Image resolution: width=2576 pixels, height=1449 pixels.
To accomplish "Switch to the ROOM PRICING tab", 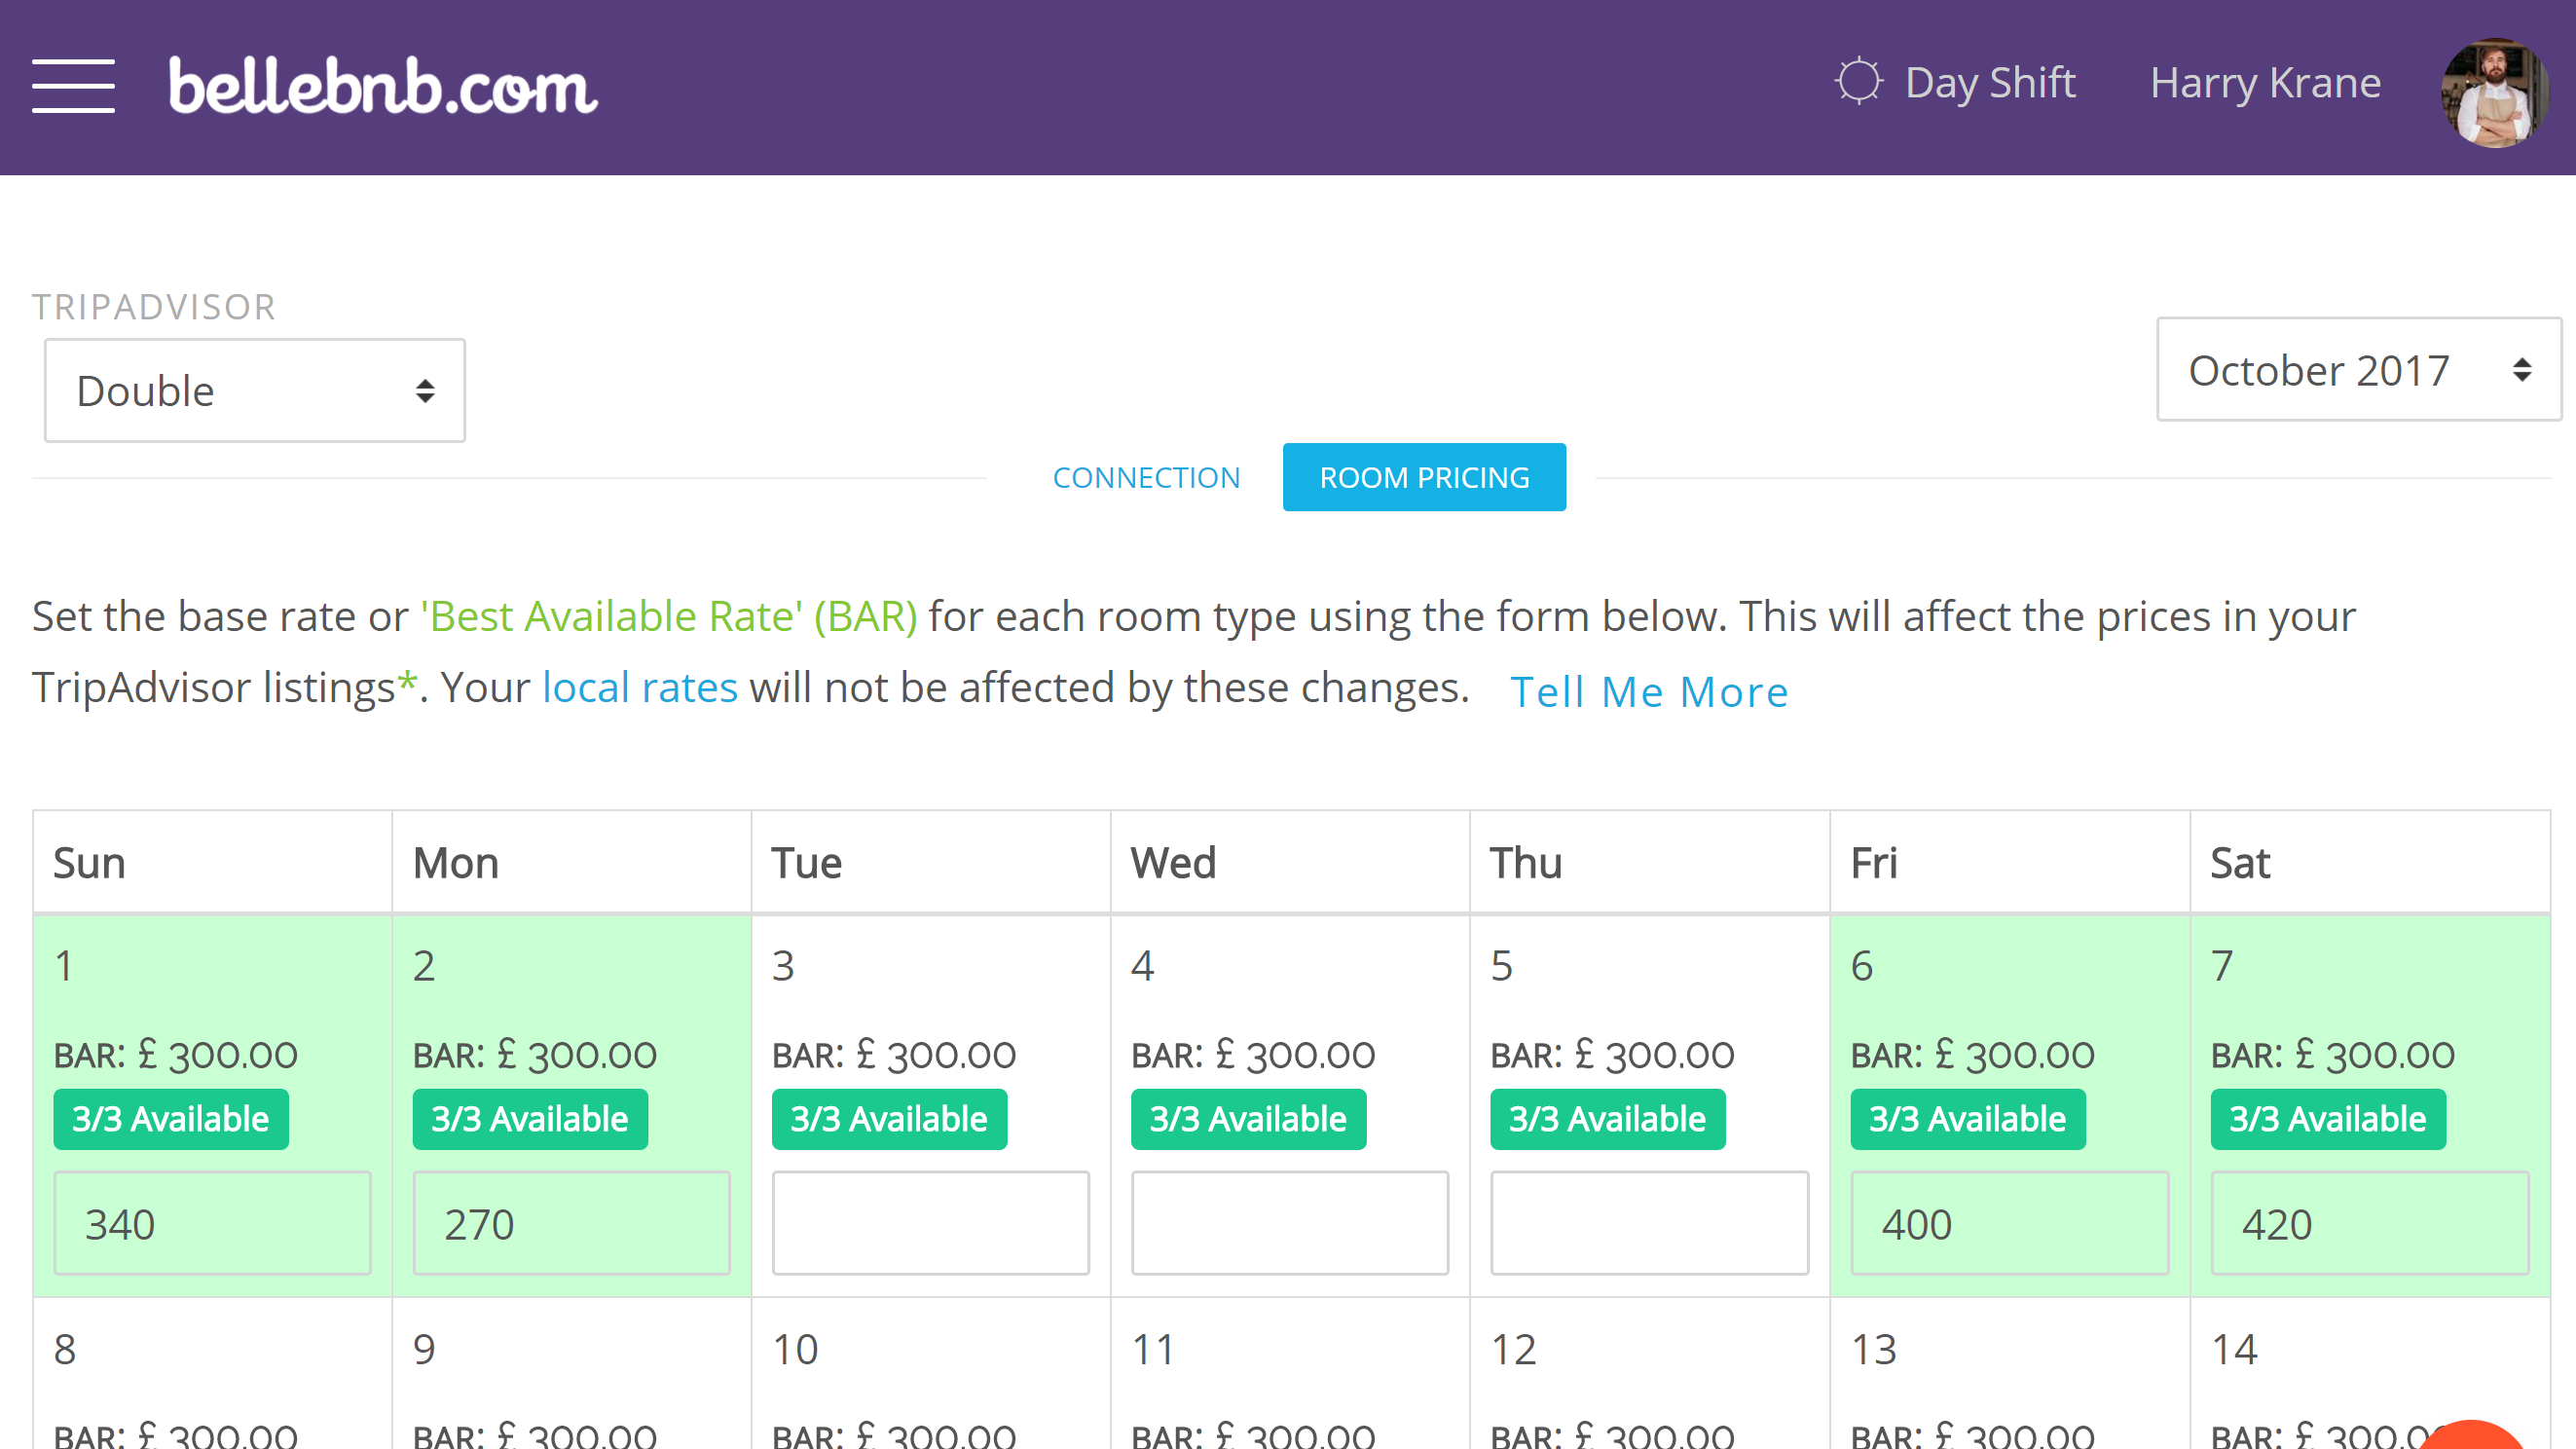I will pyautogui.click(x=1424, y=476).
